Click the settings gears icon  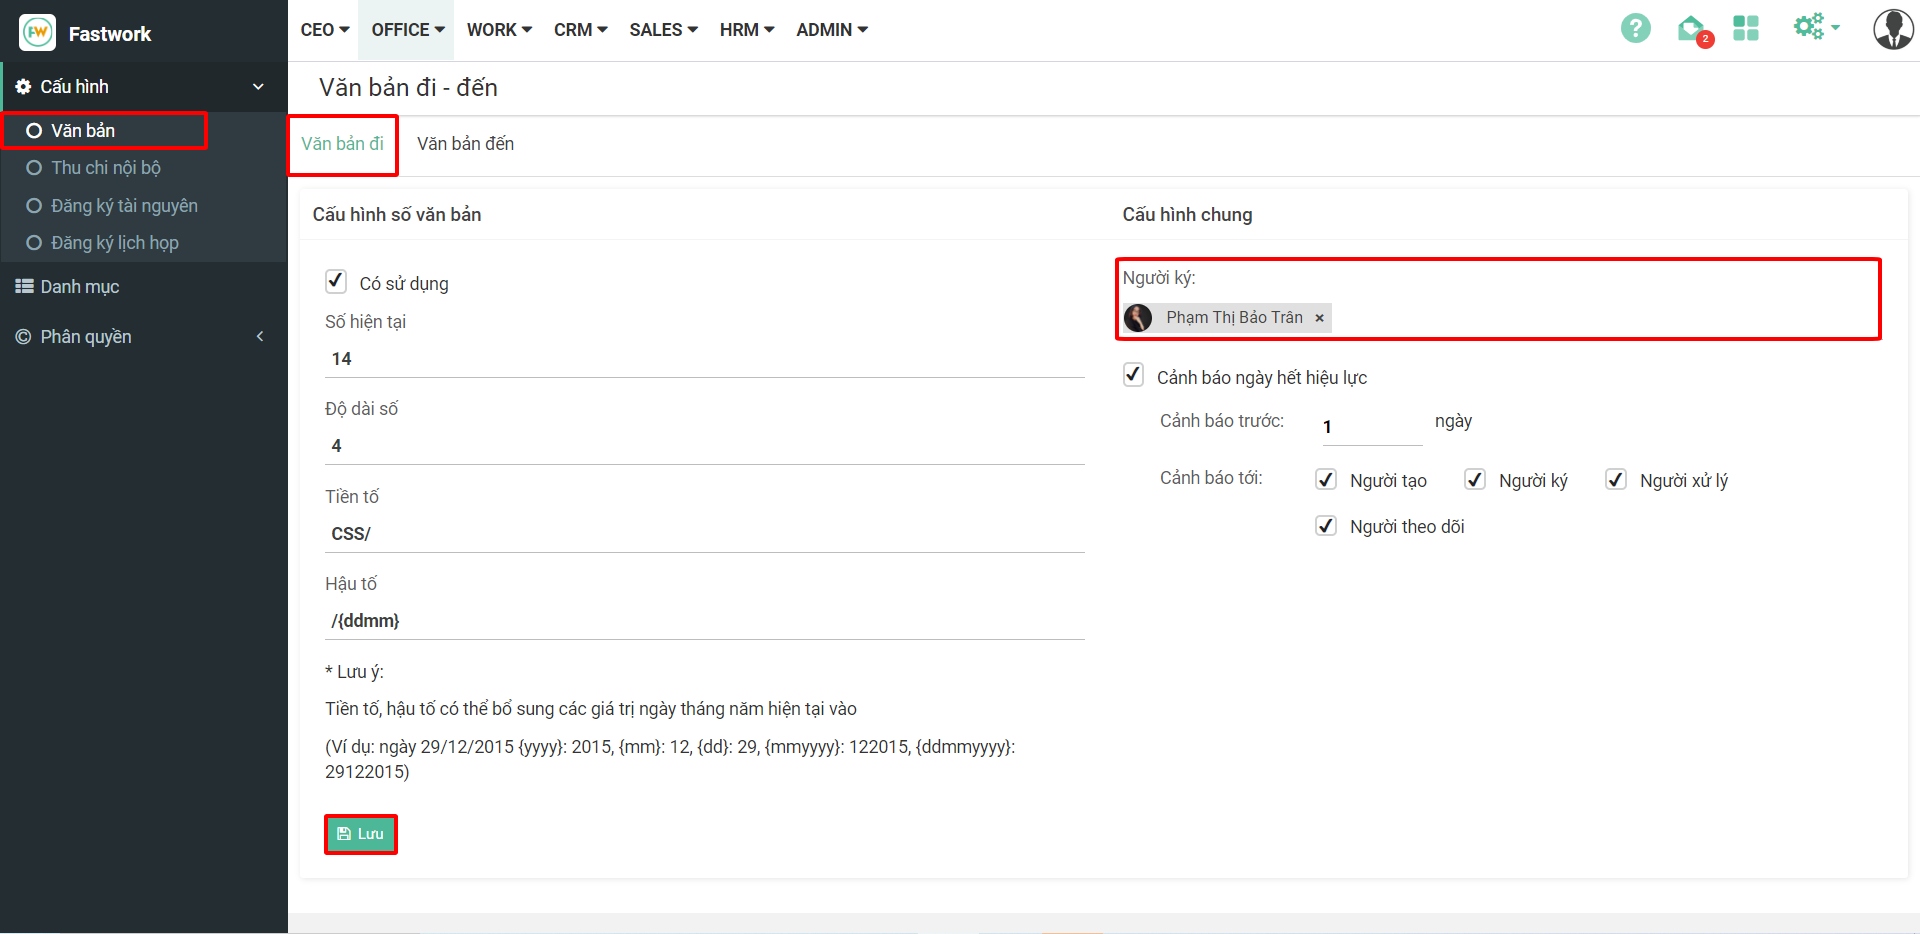point(1809,27)
